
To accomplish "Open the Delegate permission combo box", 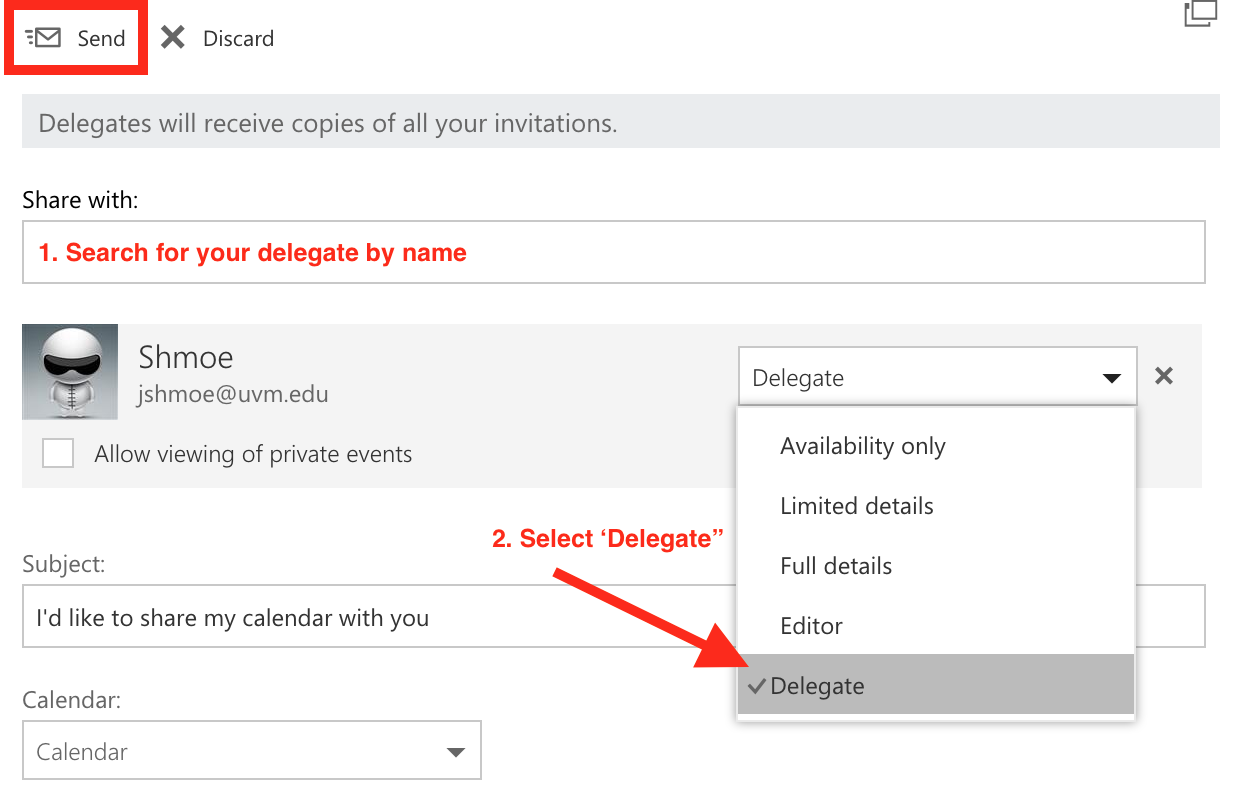I will [937, 377].
